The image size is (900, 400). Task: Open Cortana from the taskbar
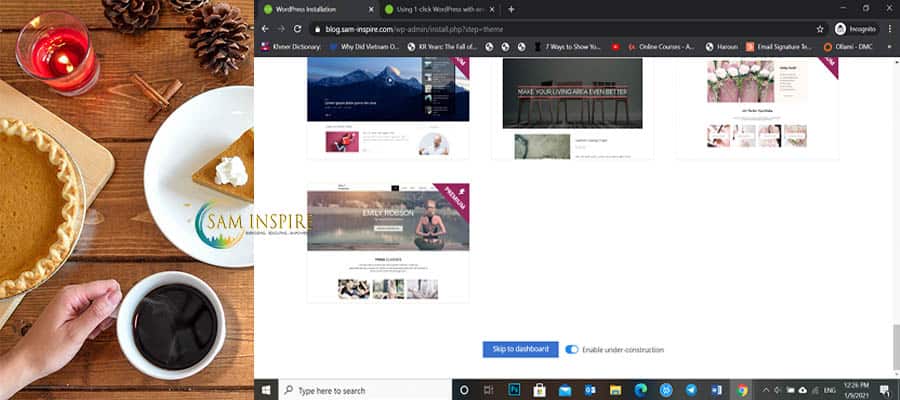coord(464,390)
